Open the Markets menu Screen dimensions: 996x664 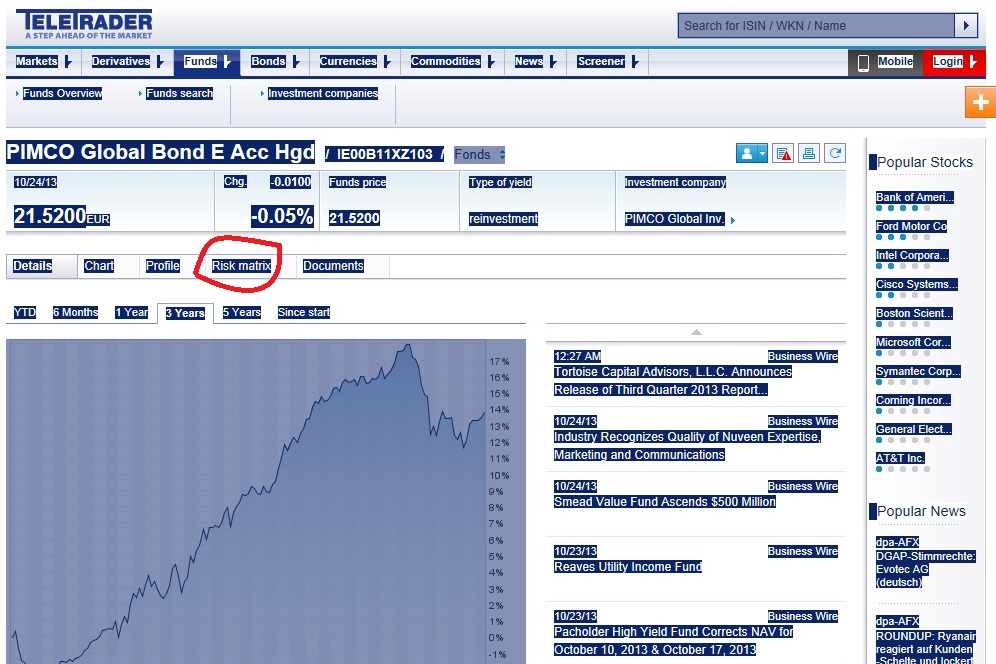point(43,62)
